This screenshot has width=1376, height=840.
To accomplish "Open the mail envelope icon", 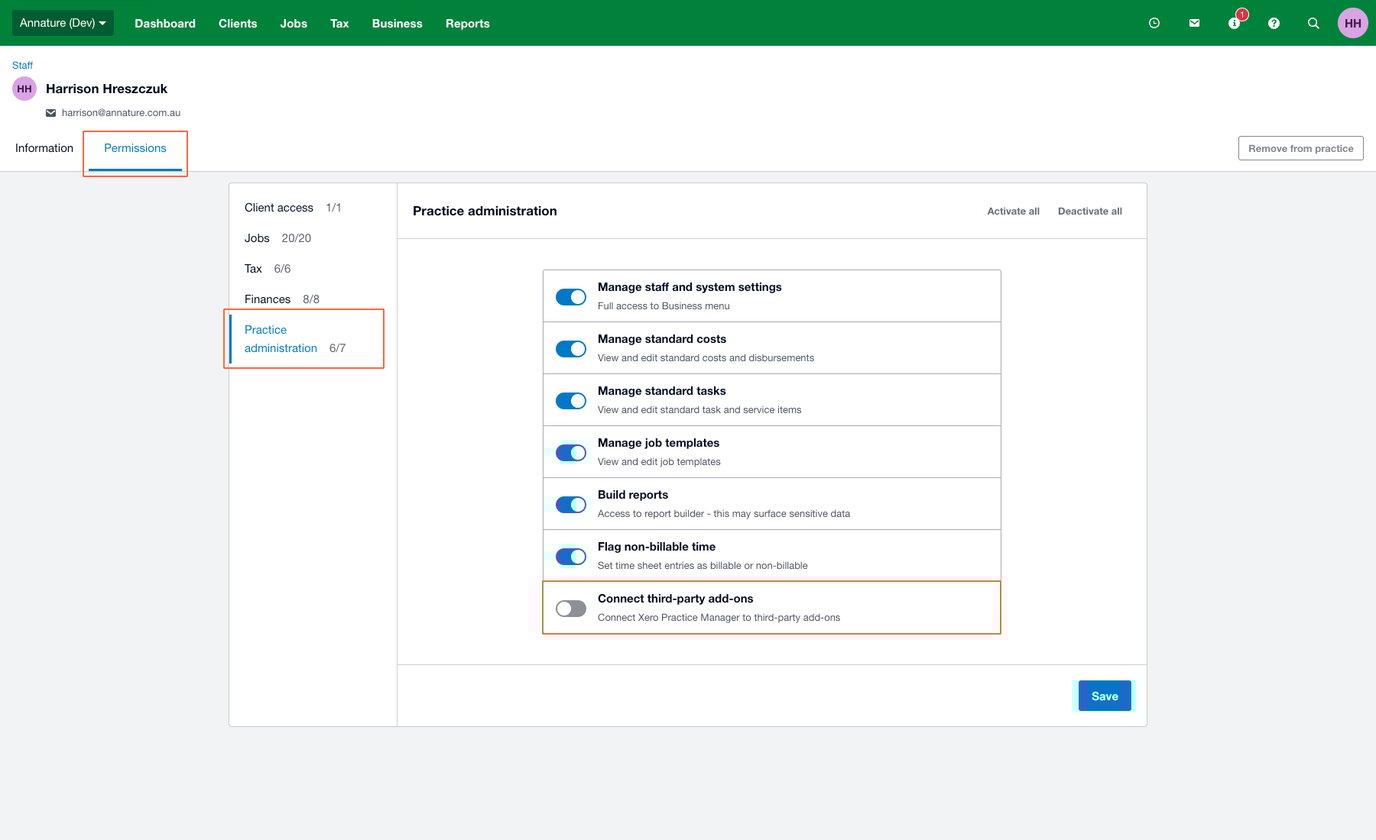I will click(x=1194, y=23).
